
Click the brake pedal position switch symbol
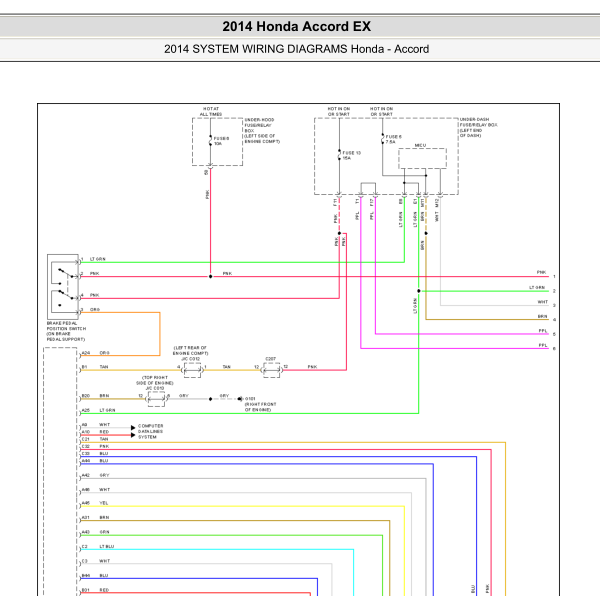pyautogui.click(x=63, y=287)
